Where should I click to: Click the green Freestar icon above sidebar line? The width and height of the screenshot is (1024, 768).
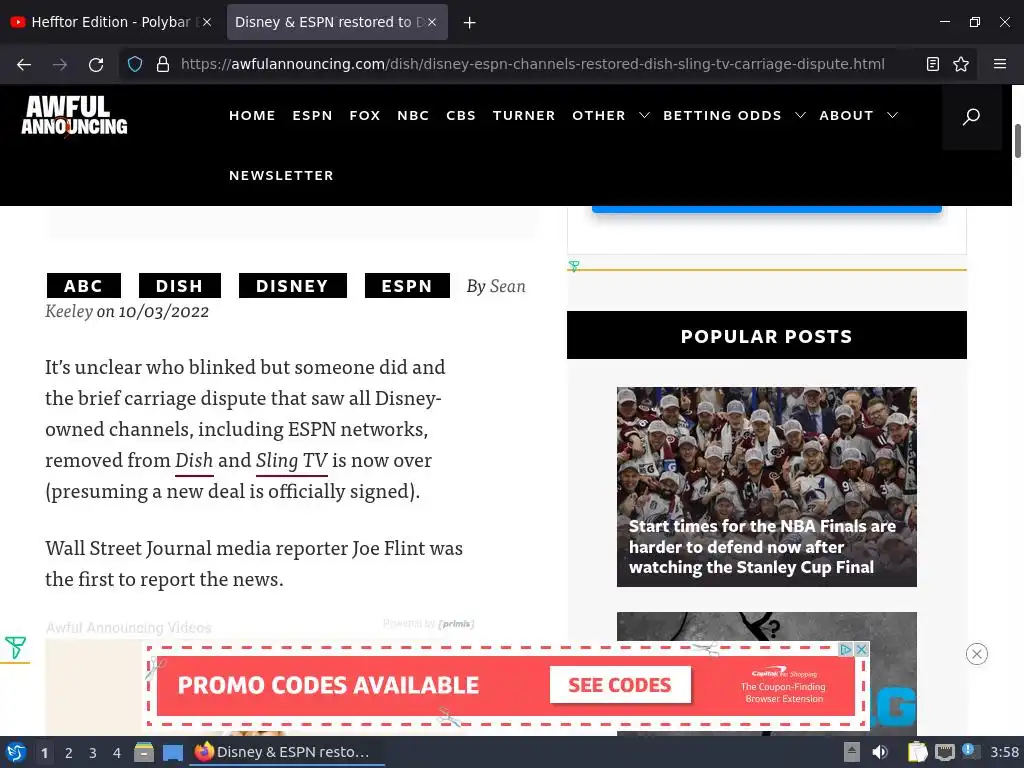tap(573, 266)
